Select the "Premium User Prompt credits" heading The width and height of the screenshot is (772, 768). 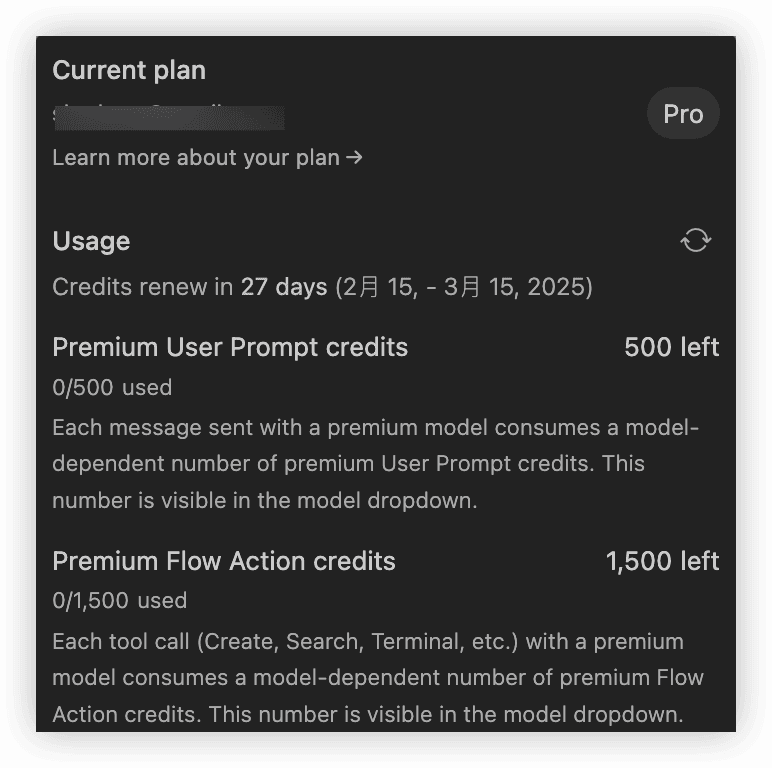[230, 347]
